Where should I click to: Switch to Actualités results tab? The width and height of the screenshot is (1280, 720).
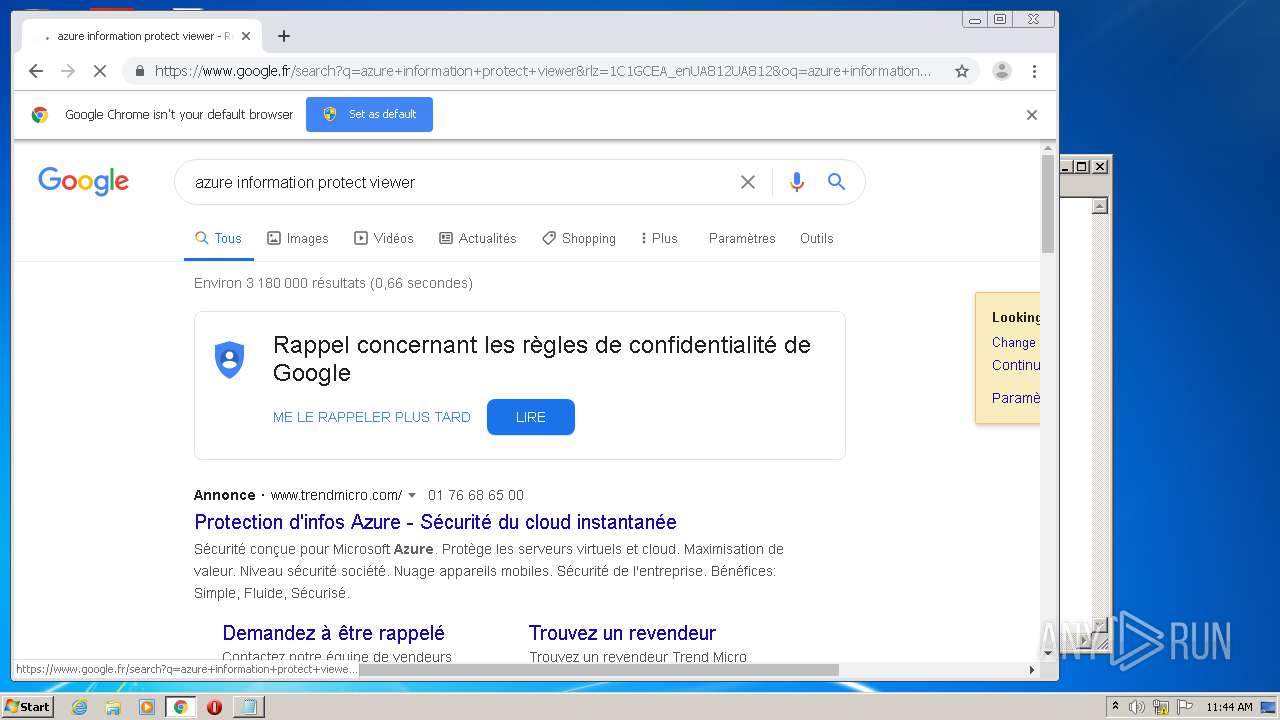point(477,238)
